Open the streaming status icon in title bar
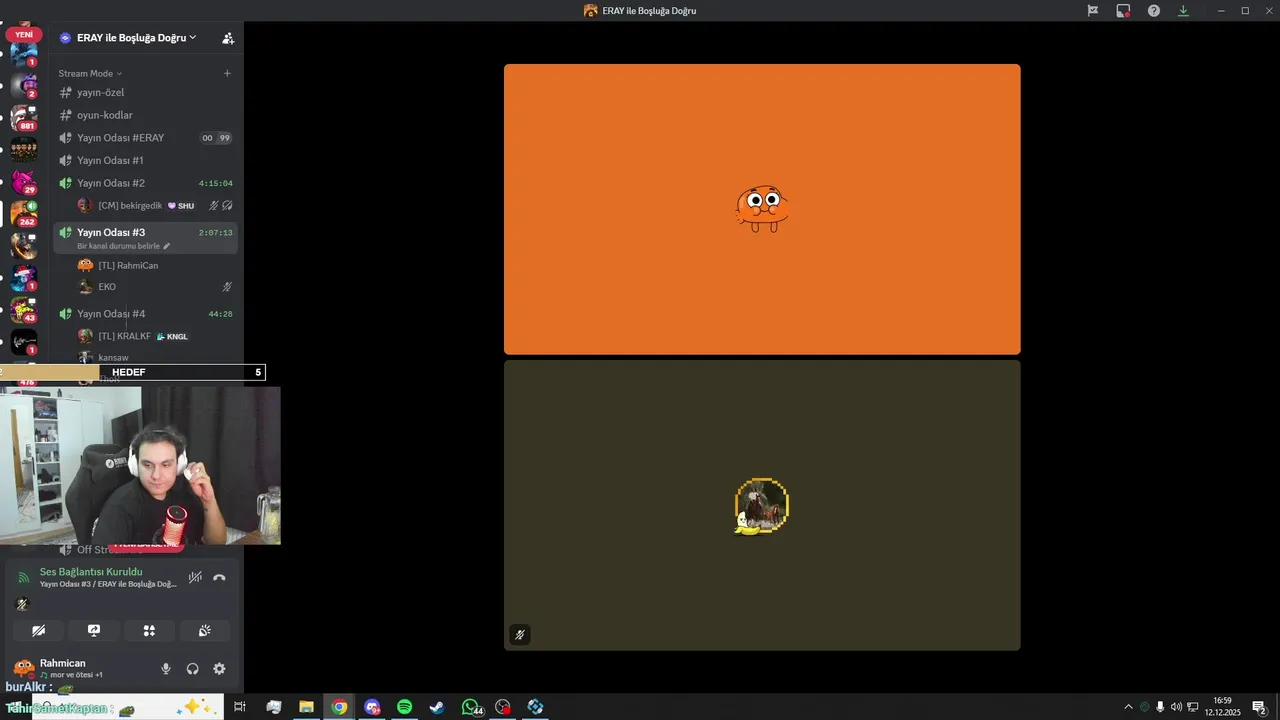The image size is (1280, 720). click(x=1123, y=10)
